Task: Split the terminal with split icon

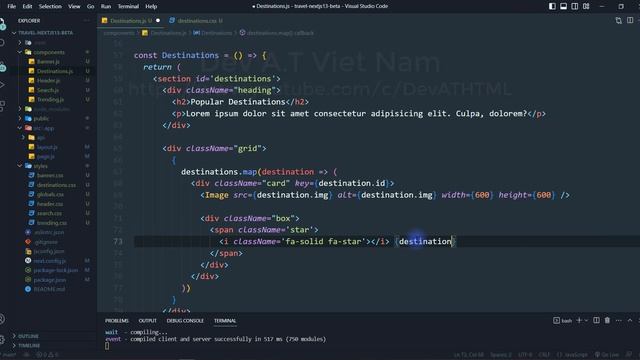Action: (x=596, y=320)
